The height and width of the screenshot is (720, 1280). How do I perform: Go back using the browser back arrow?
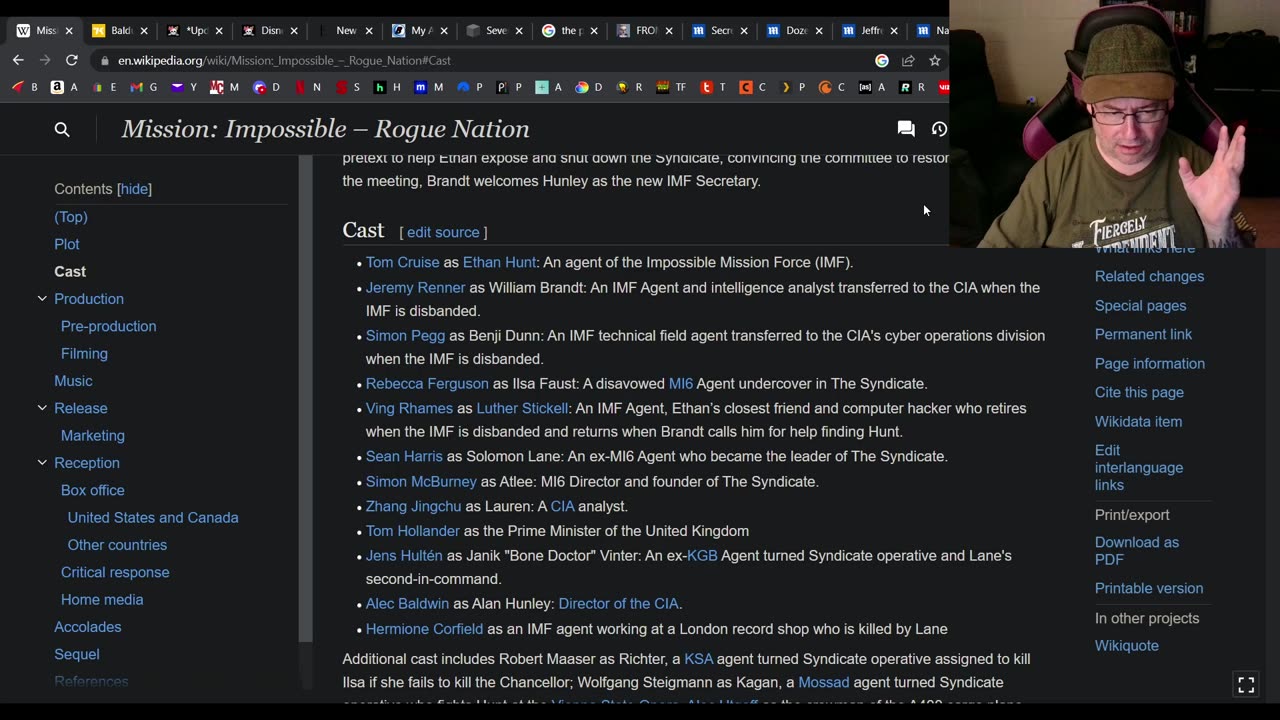18,60
